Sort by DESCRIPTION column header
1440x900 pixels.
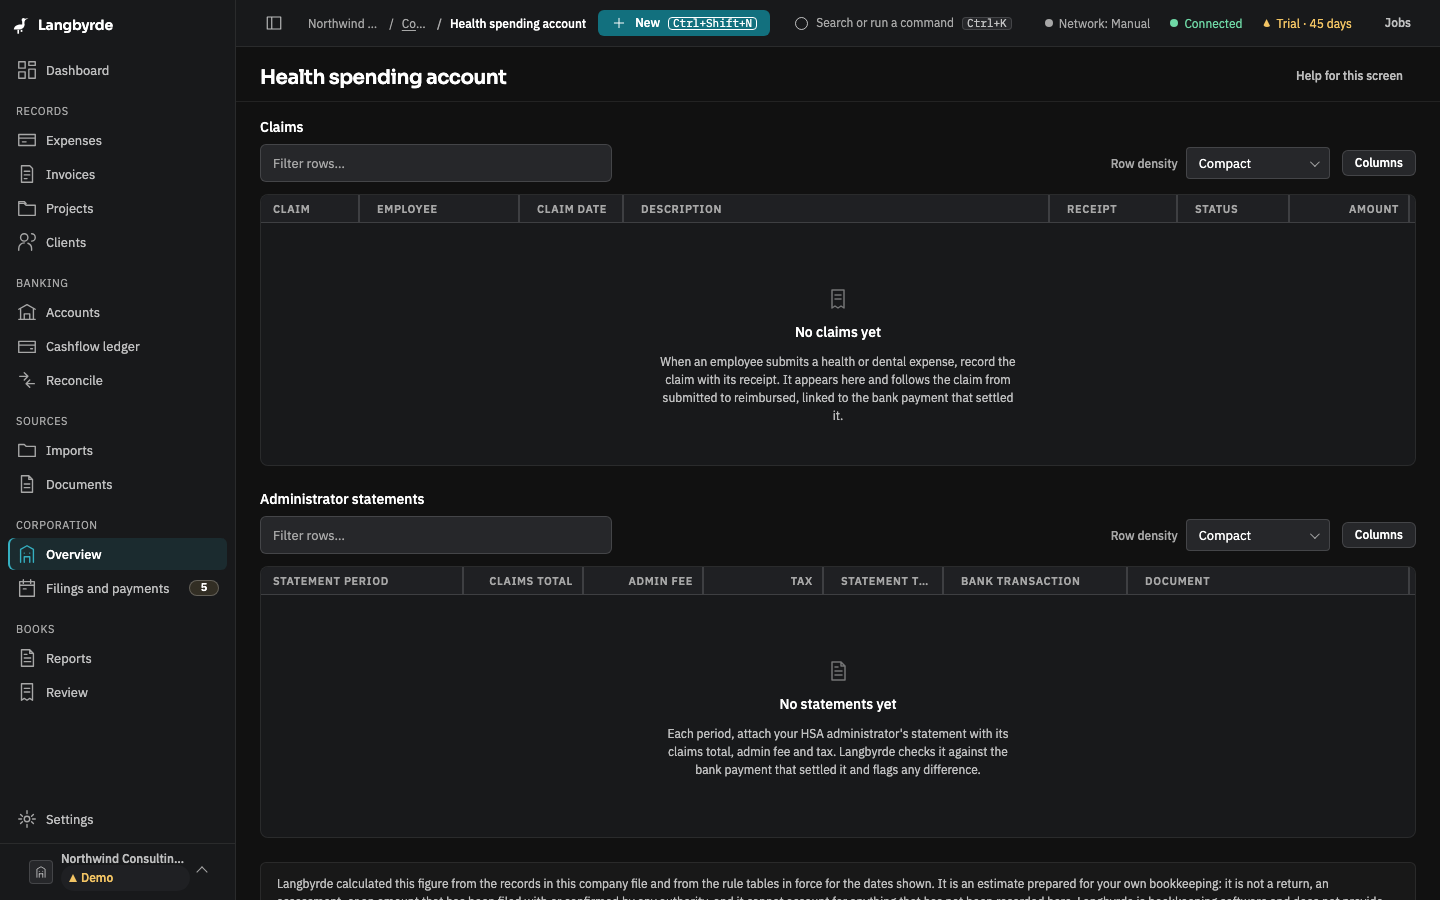[836, 209]
